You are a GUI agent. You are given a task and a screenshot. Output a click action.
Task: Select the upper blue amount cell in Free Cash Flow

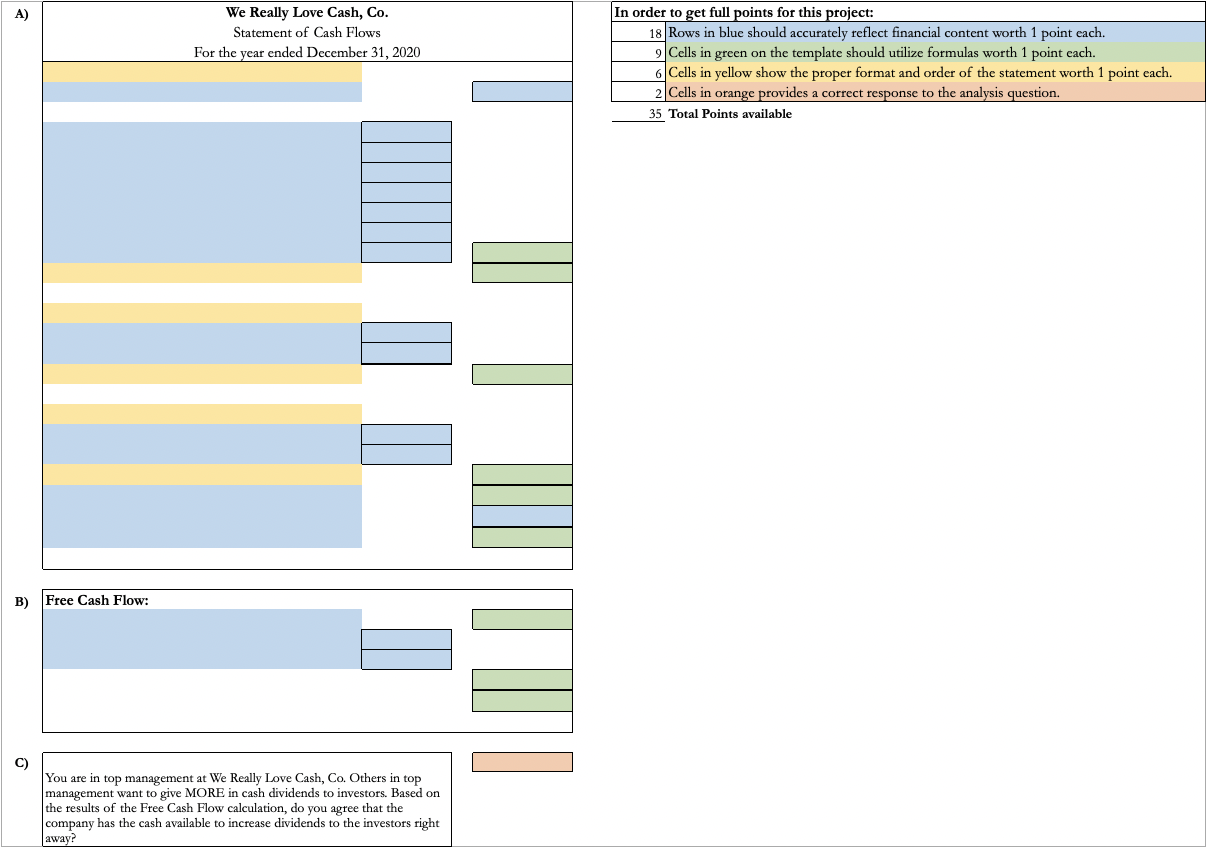[406, 639]
